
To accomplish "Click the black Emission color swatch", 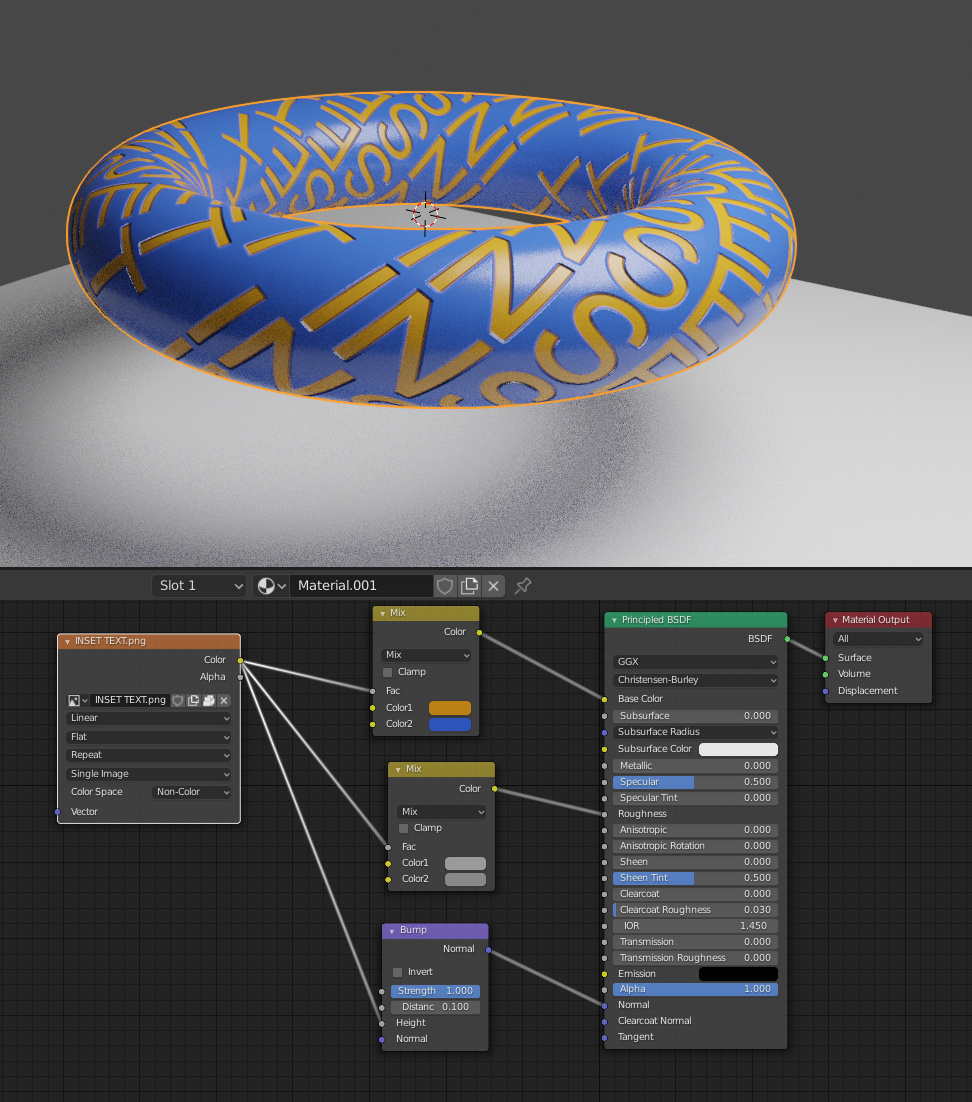I will pyautogui.click(x=738, y=974).
